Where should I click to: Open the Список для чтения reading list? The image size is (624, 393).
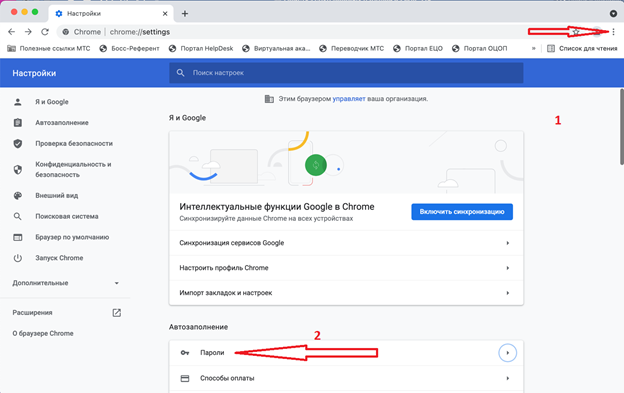[x=582, y=49]
